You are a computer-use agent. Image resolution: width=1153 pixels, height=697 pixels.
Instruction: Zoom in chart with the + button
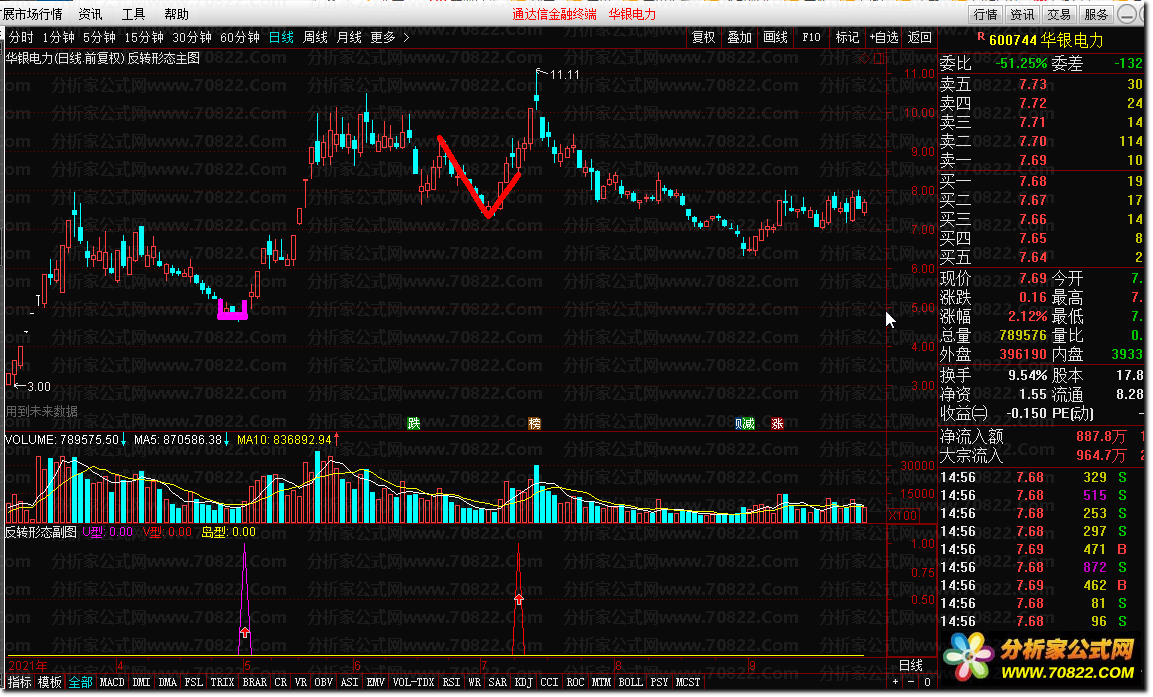click(895, 682)
